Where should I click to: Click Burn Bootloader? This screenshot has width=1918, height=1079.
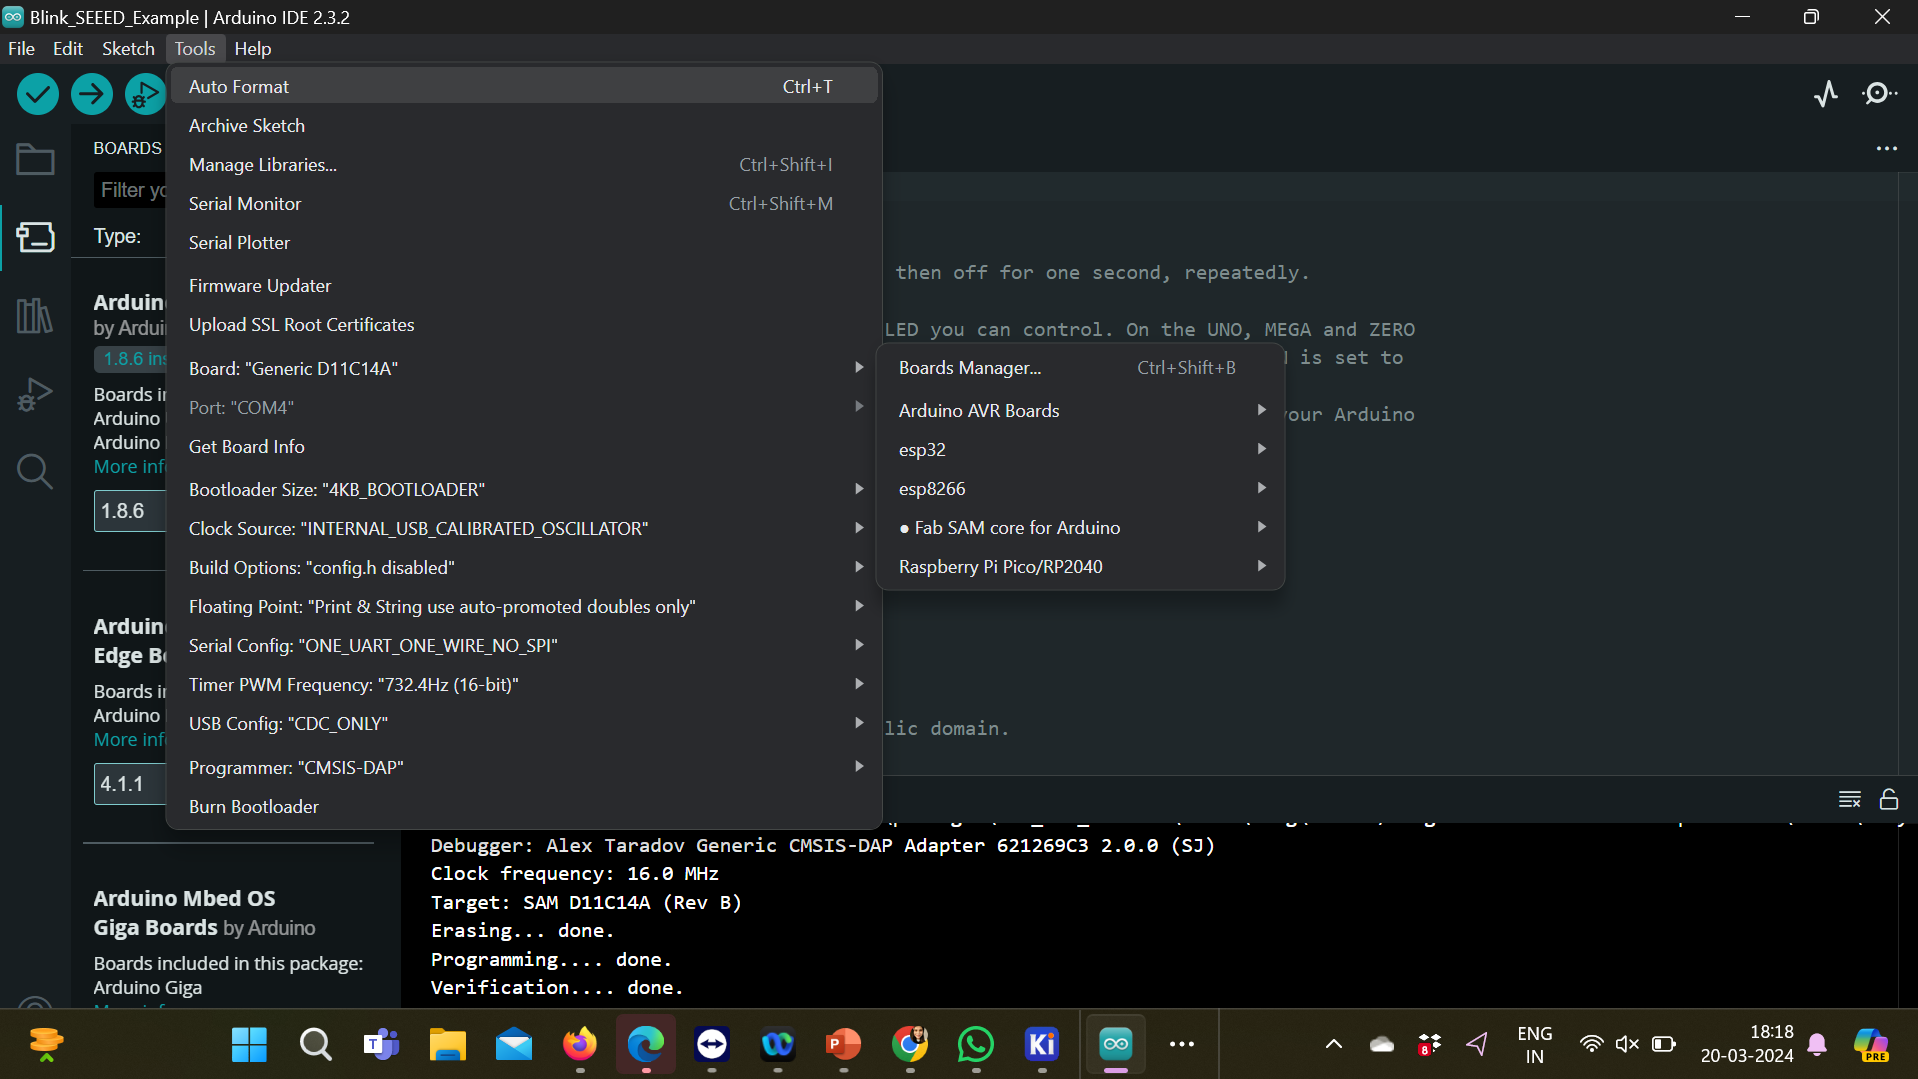tap(524, 806)
